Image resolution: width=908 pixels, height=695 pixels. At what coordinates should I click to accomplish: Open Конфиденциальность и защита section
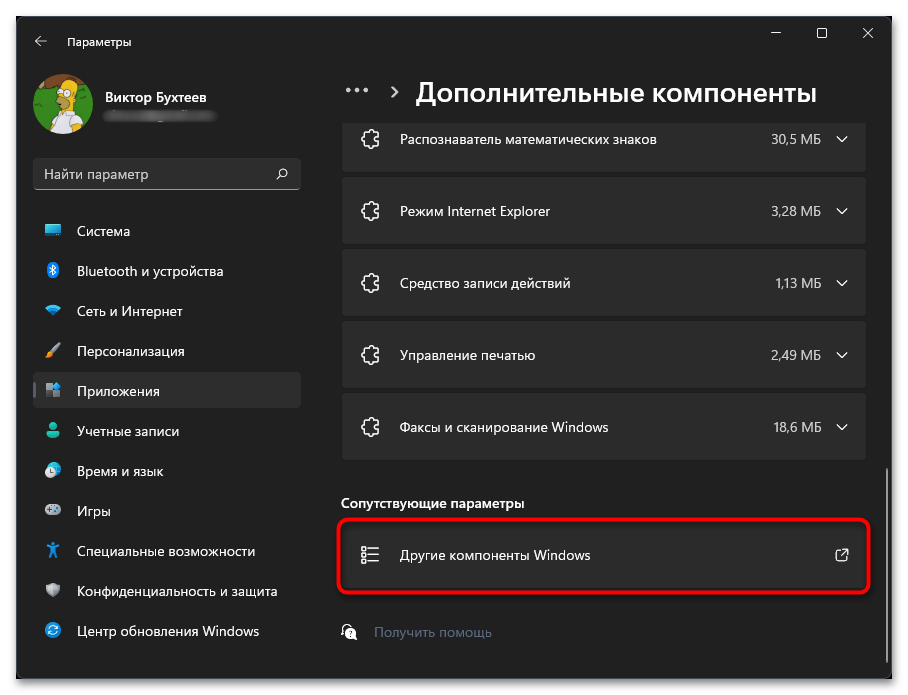167,591
